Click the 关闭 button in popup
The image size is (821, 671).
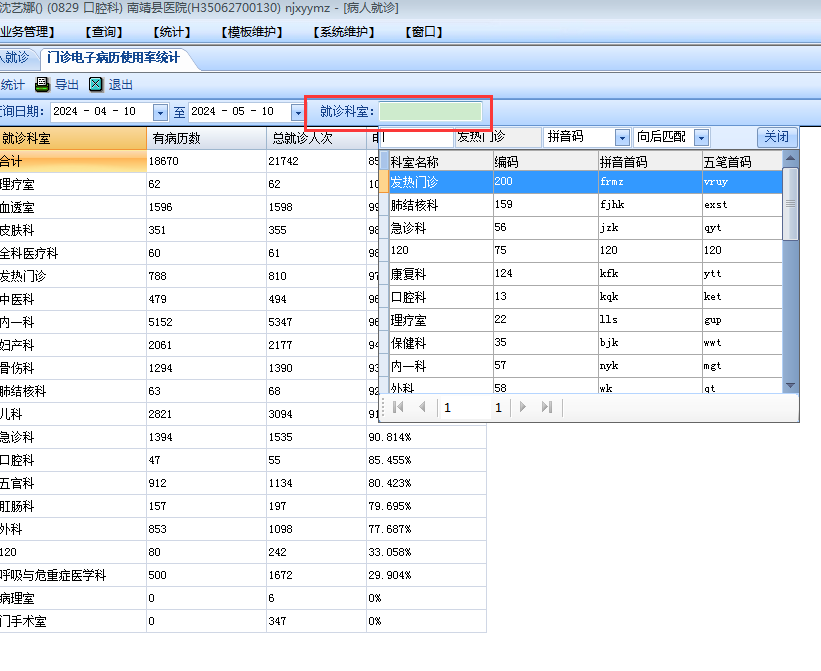pos(777,137)
